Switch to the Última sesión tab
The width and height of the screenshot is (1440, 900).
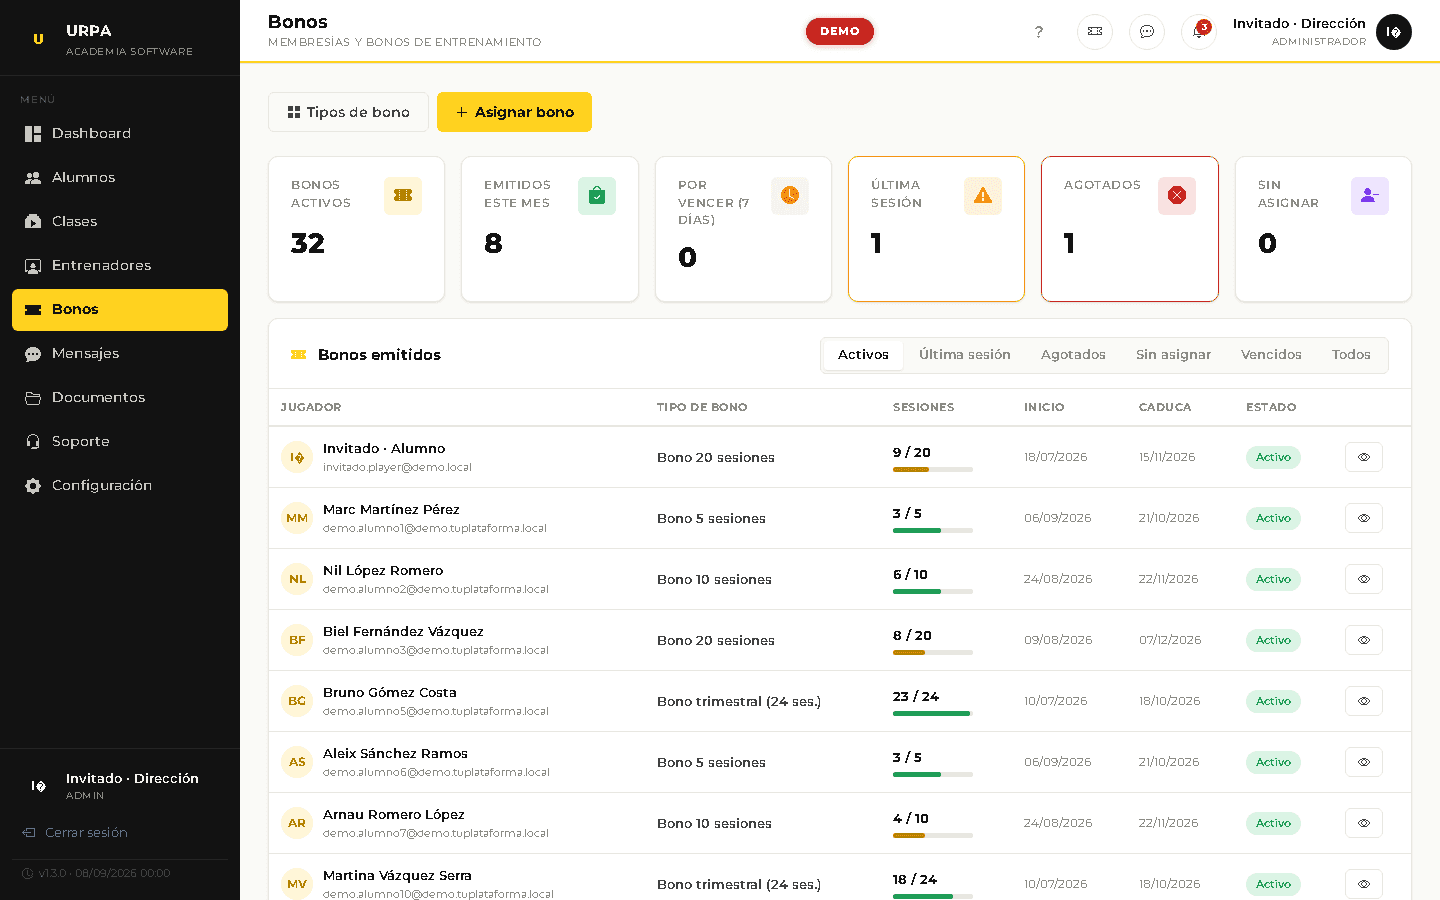click(965, 355)
